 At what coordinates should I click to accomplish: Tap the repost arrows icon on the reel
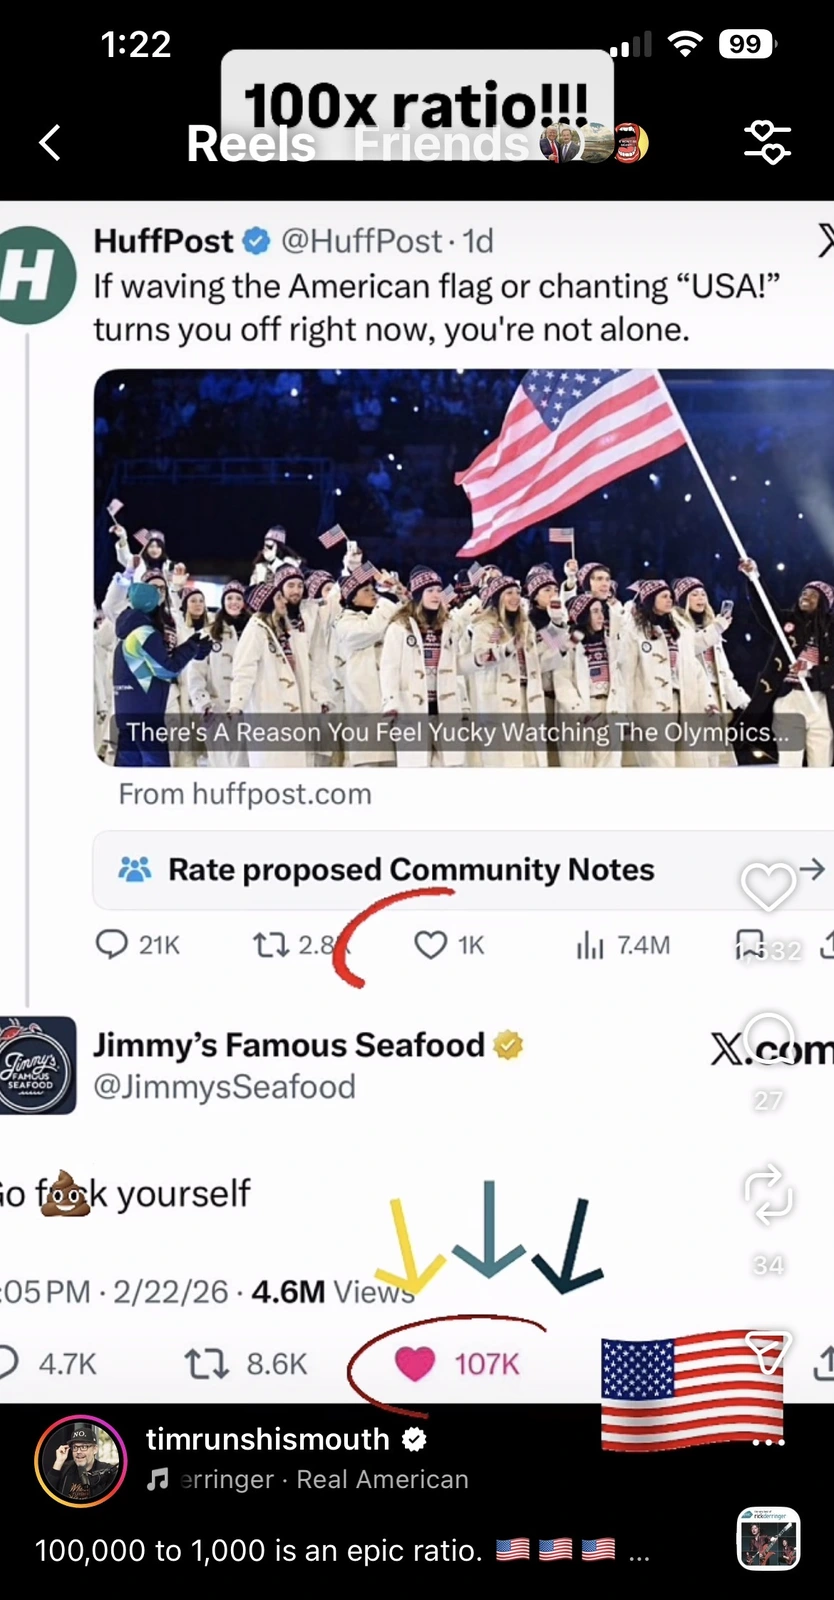[768, 1197]
